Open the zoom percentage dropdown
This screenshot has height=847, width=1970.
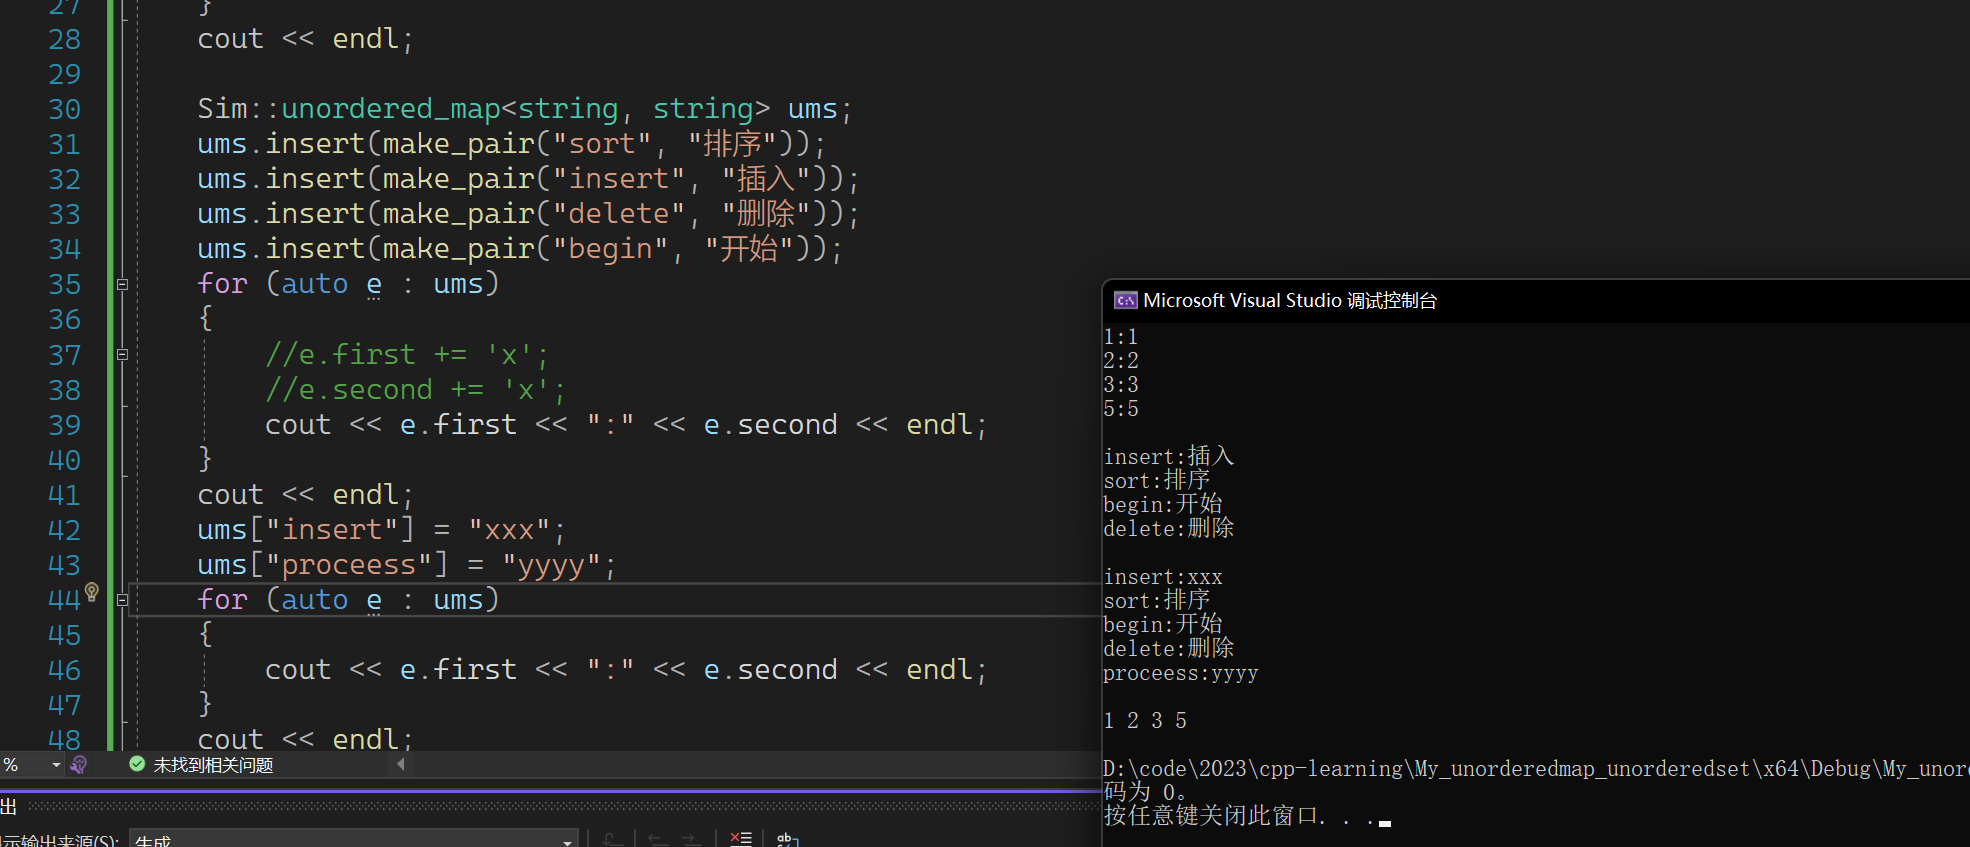tap(56, 765)
